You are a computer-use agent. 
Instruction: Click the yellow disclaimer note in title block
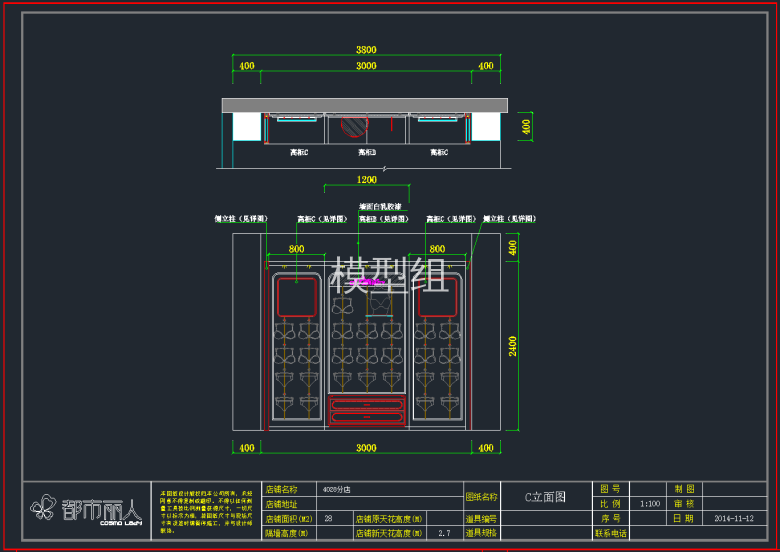[x=208, y=511]
